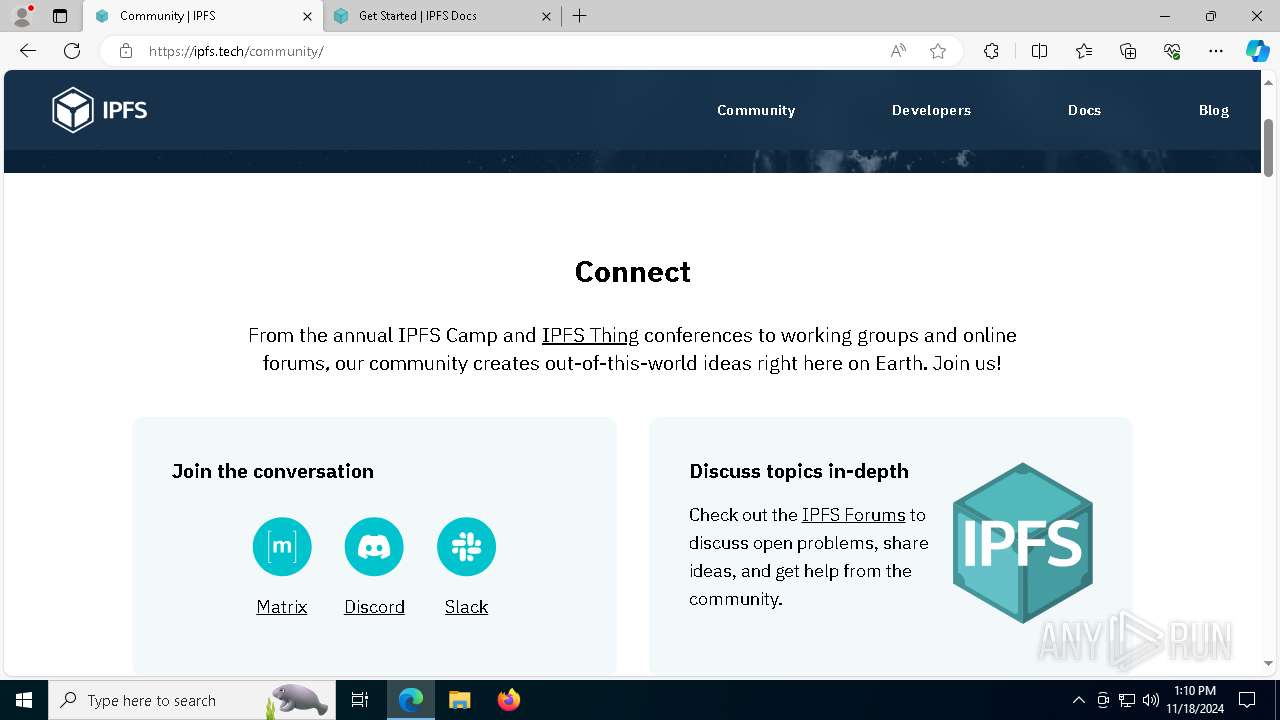Go back to previous page
1280x720 pixels.
coord(28,51)
